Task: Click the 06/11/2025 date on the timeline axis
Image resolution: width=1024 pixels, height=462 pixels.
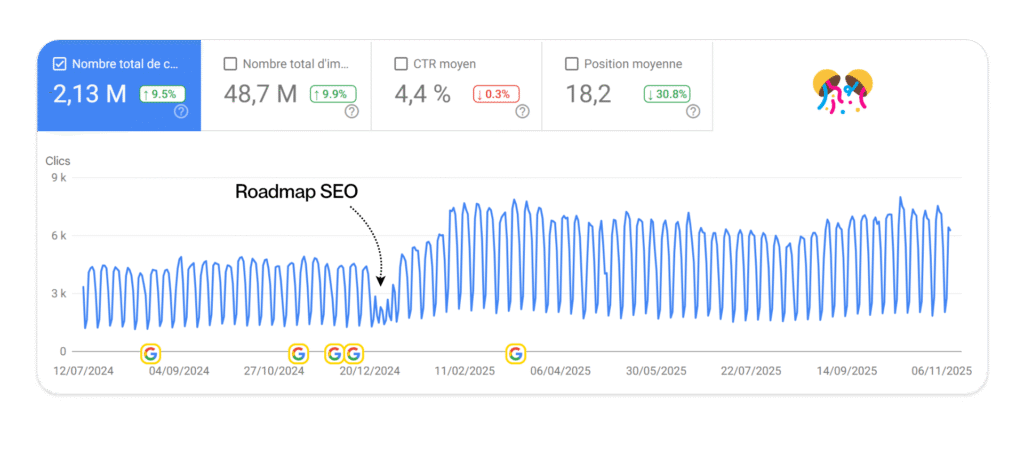Action: click(940, 370)
